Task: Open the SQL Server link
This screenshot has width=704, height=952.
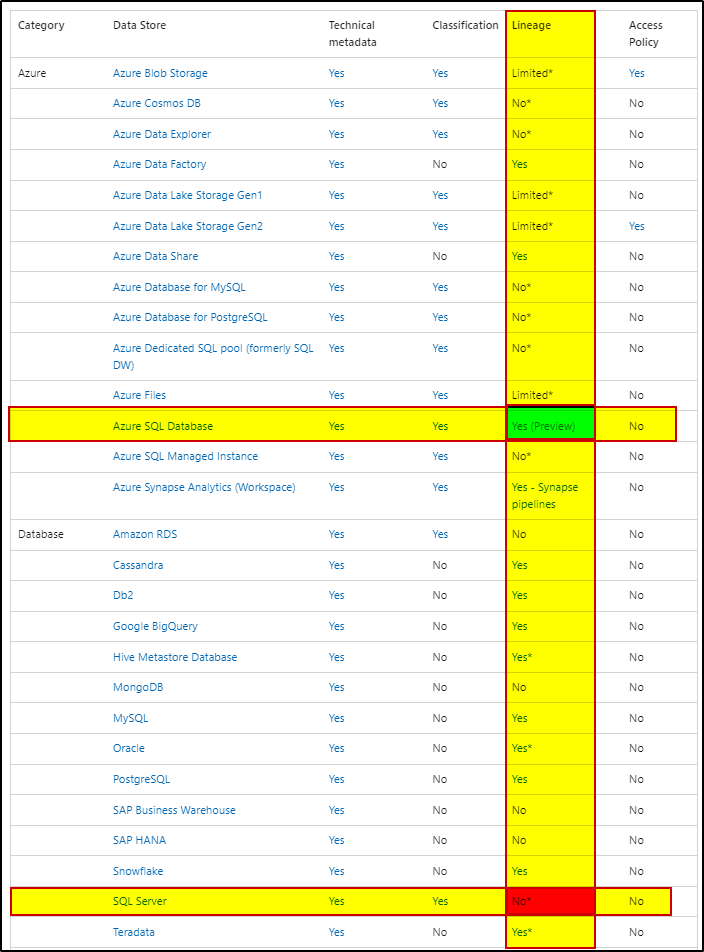Action: click(x=140, y=902)
